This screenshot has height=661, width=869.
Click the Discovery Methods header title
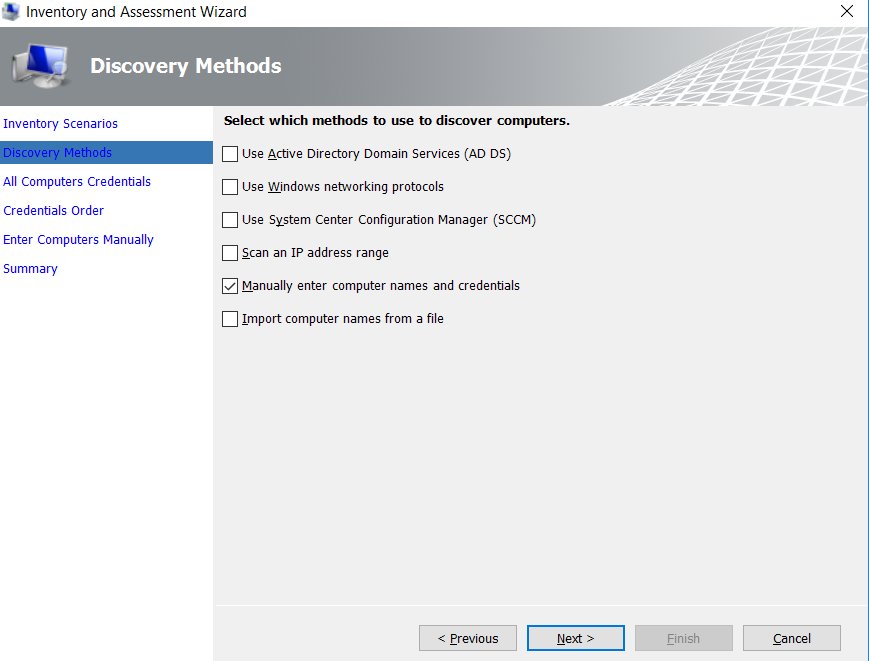185,65
